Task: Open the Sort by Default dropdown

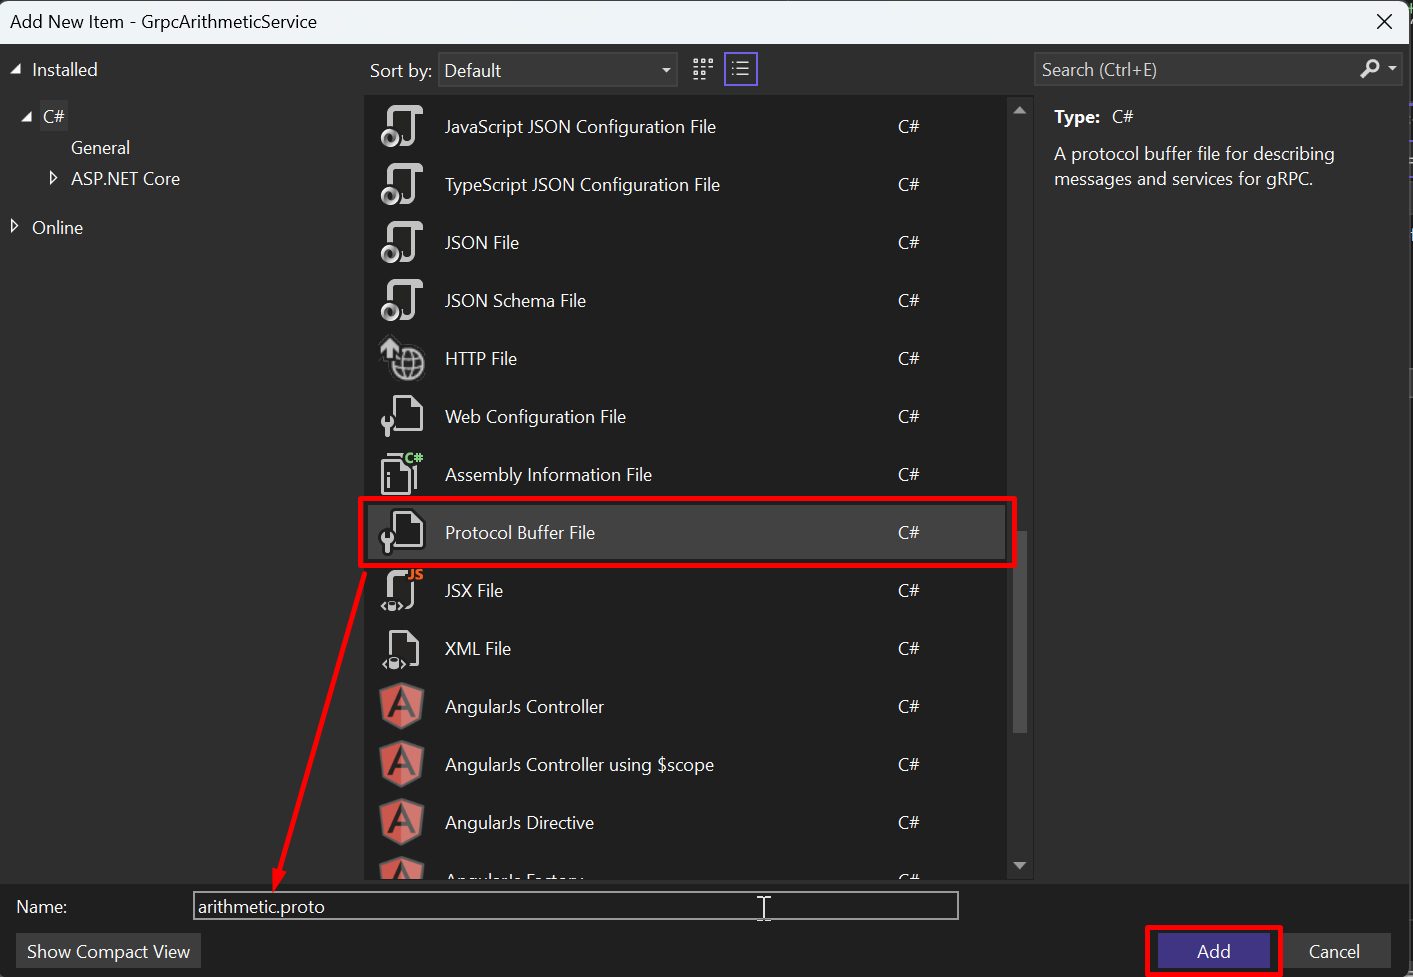Action: [x=558, y=70]
